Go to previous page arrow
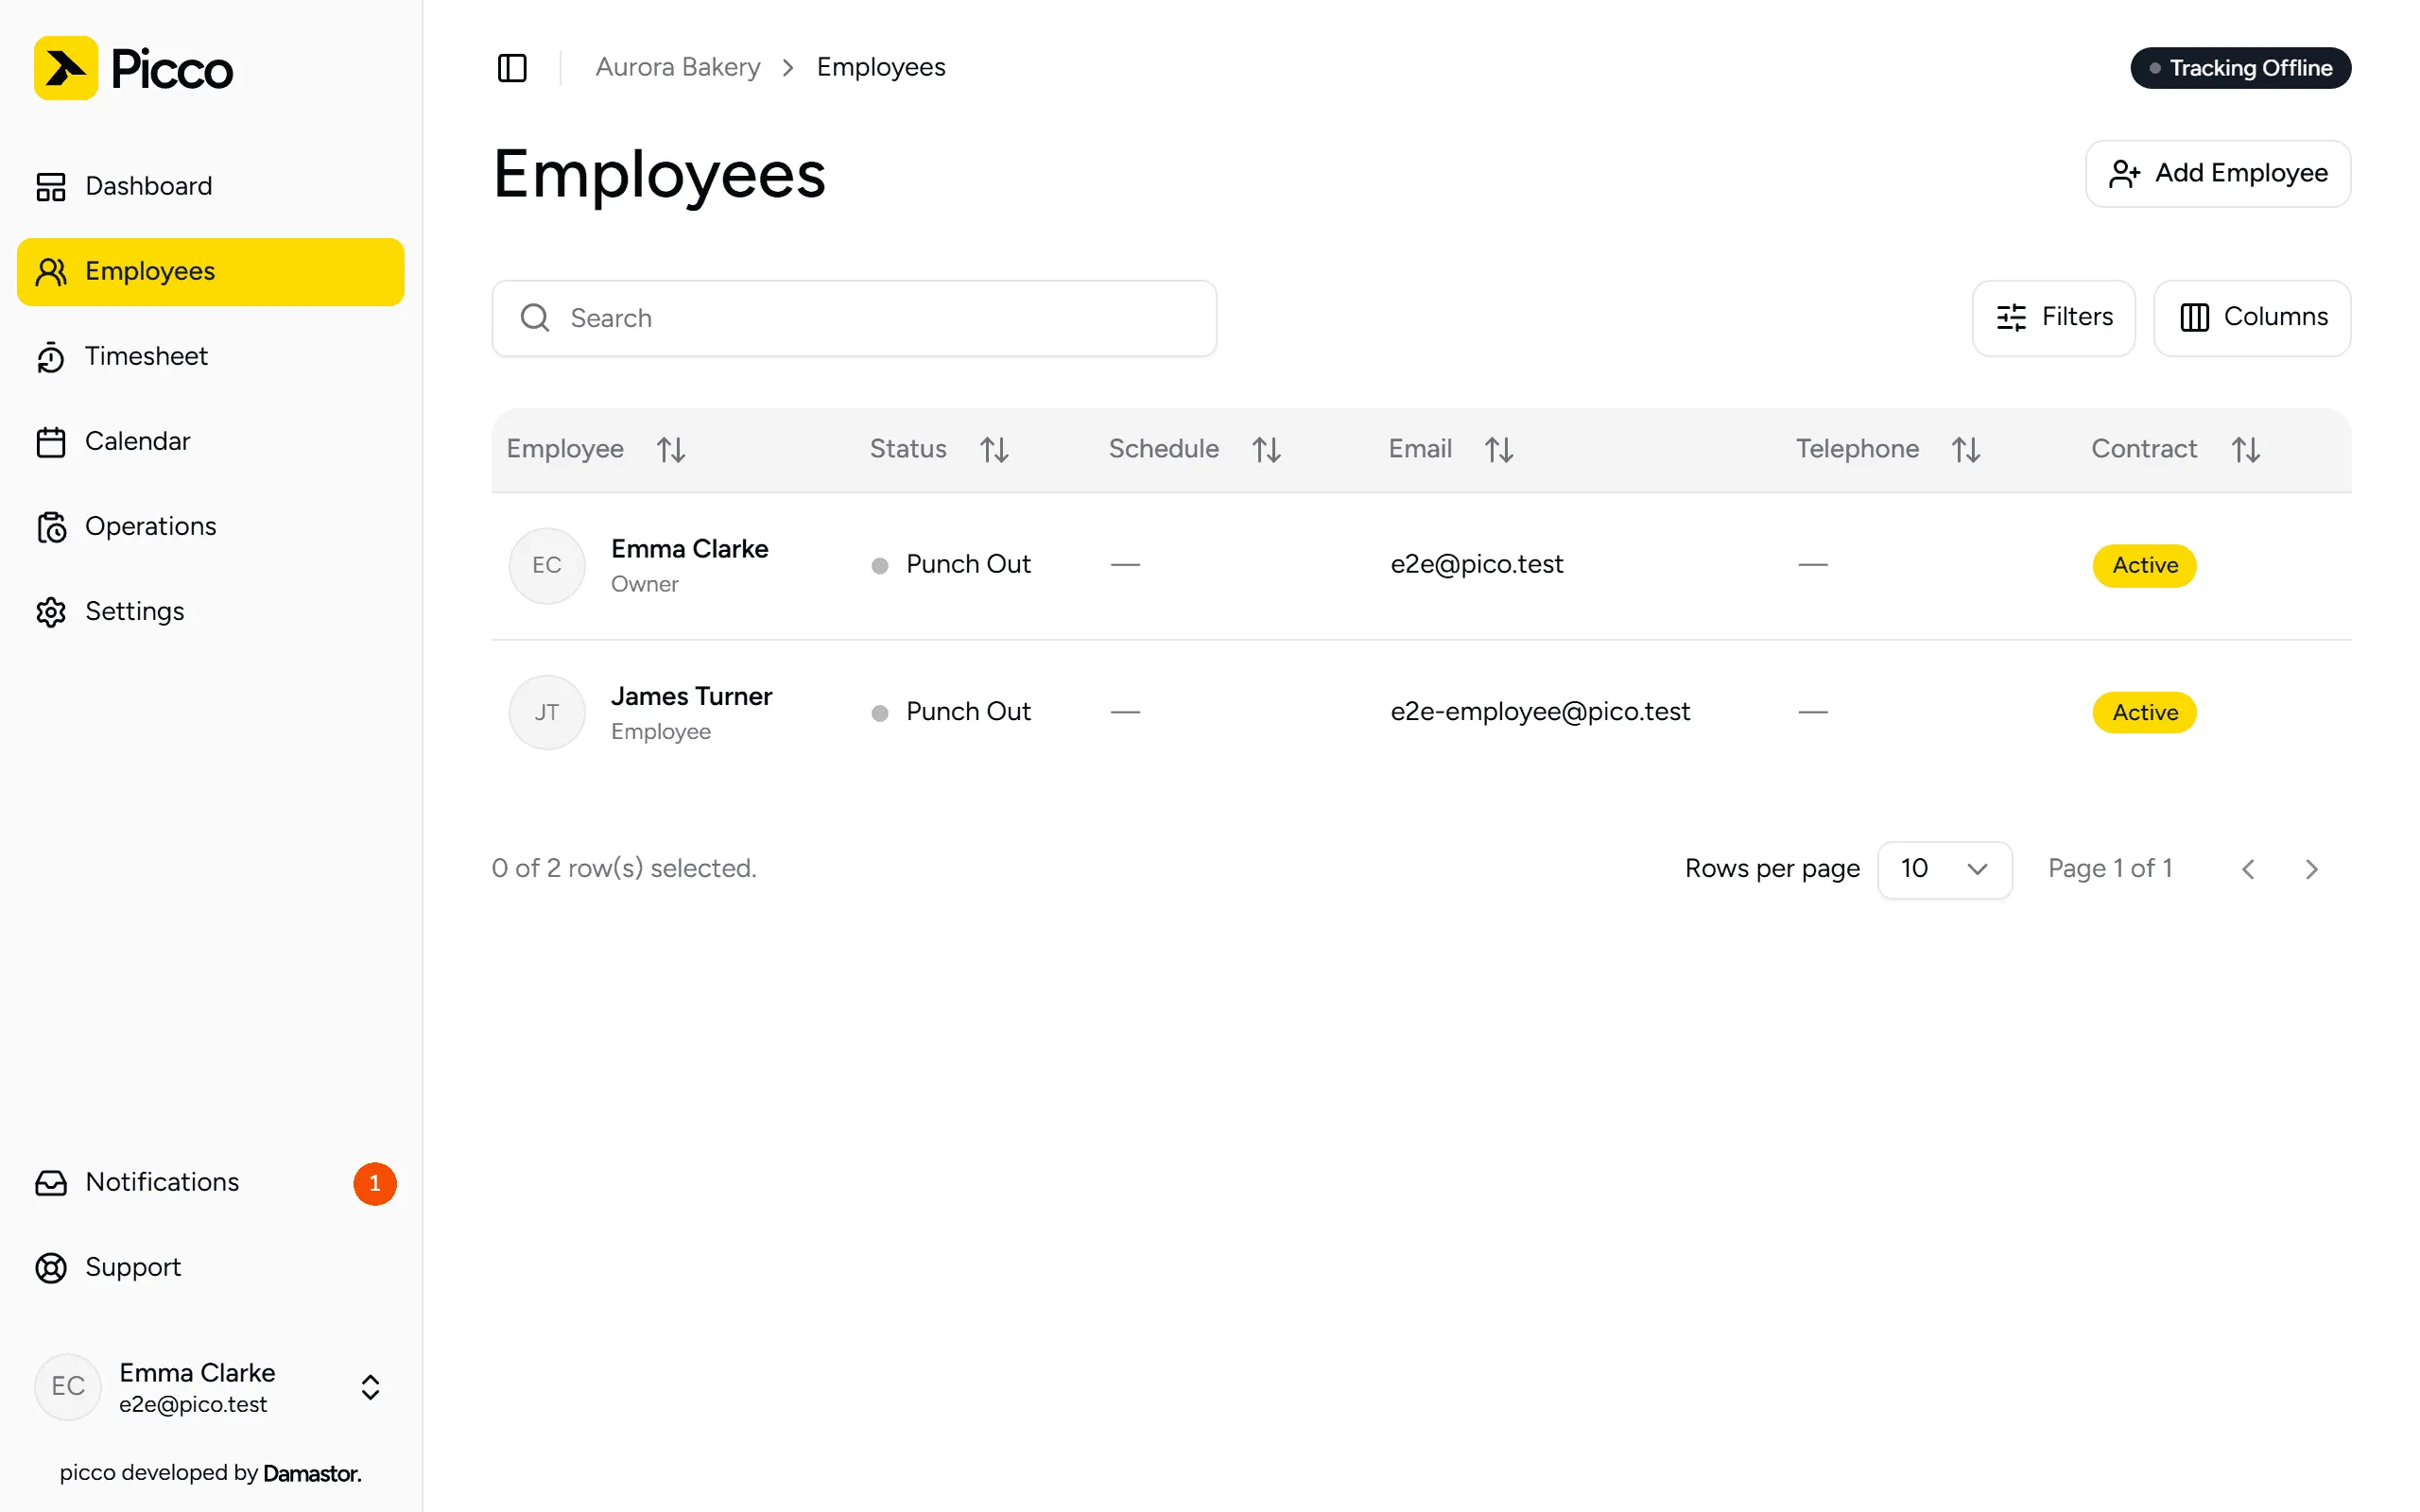 tap(2248, 869)
